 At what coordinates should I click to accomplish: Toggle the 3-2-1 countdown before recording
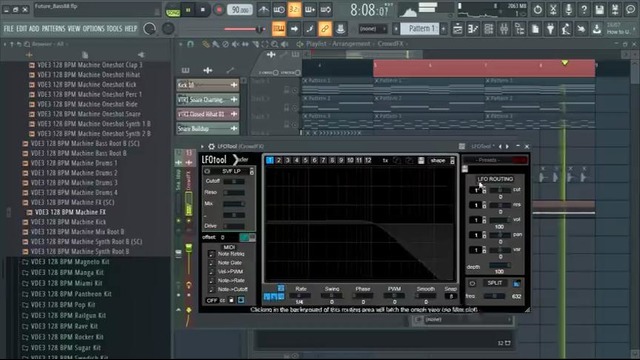coord(294,9)
